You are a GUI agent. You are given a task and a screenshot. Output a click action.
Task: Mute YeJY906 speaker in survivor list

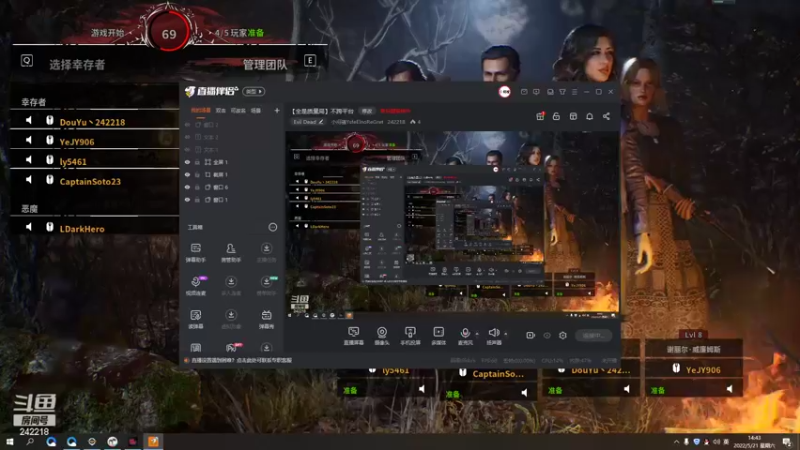(x=29, y=140)
